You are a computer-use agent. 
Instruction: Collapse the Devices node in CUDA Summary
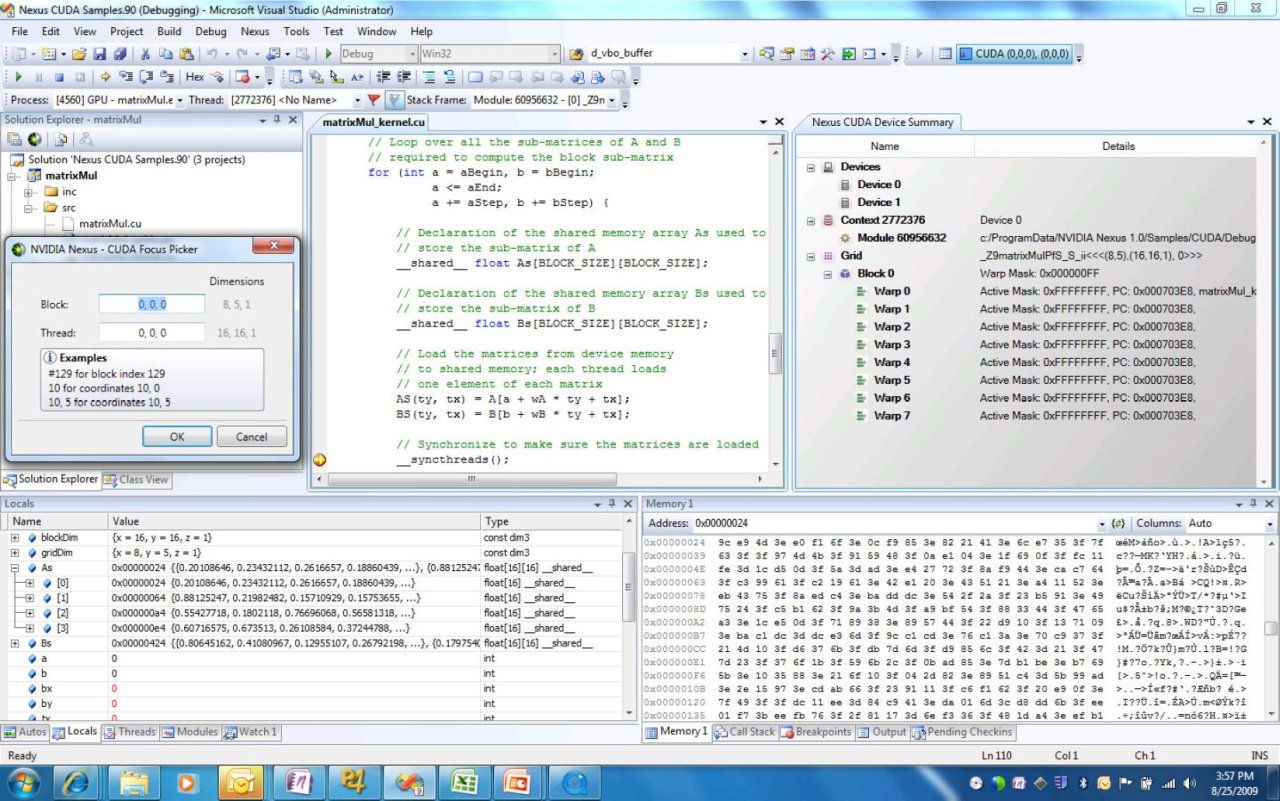(x=810, y=167)
